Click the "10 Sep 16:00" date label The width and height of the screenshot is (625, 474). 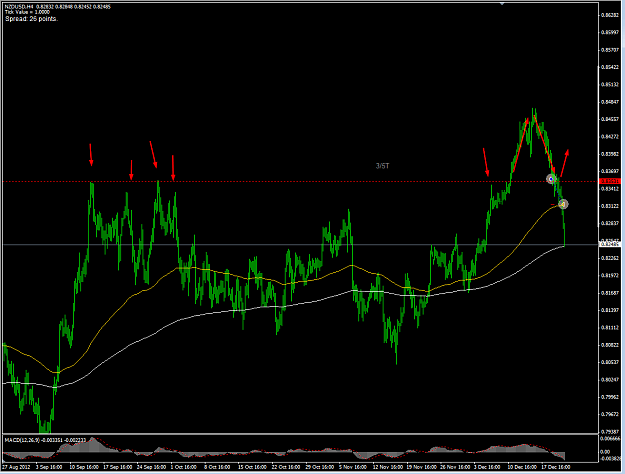(84, 466)
